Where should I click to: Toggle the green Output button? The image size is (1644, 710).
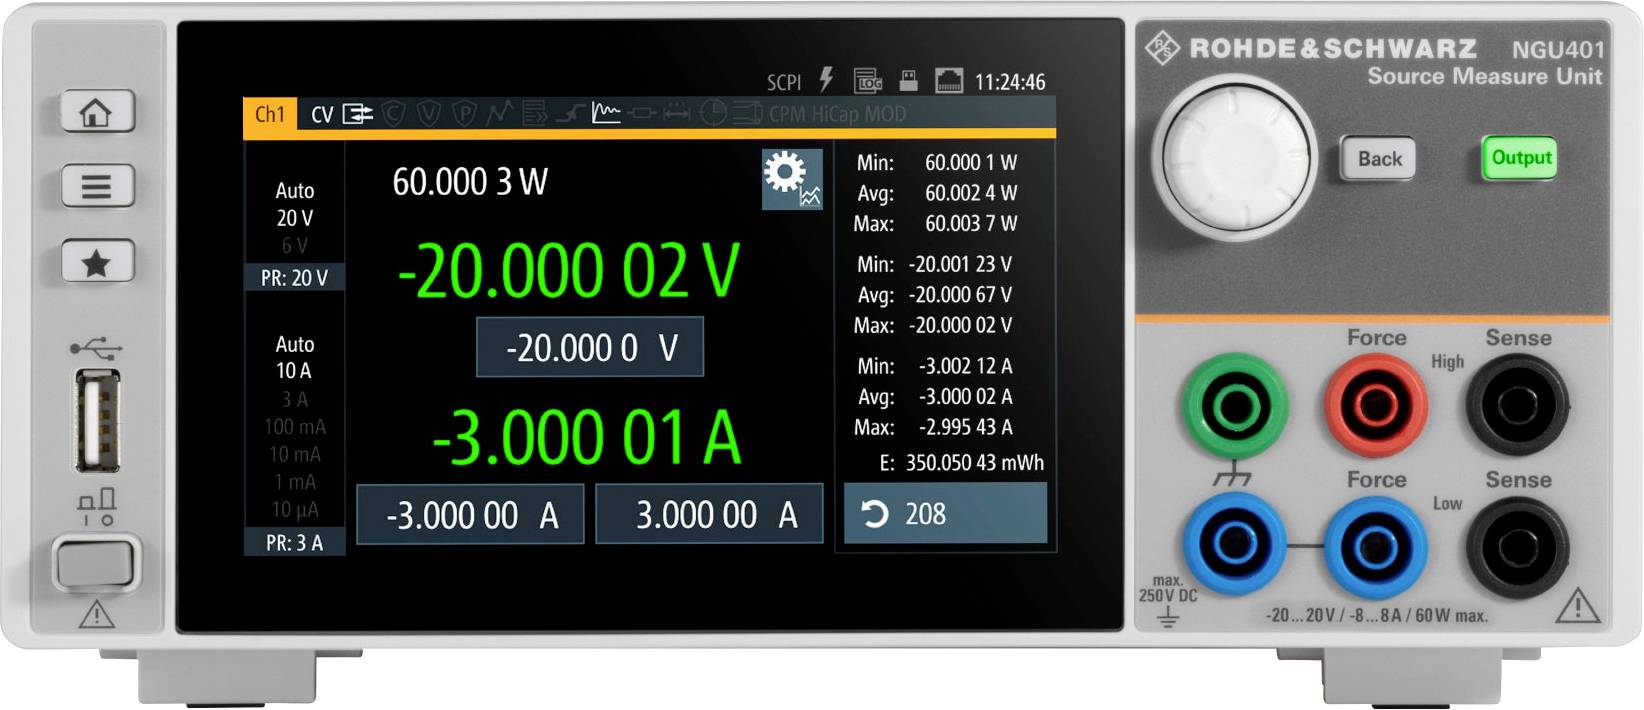point(1520,158)
